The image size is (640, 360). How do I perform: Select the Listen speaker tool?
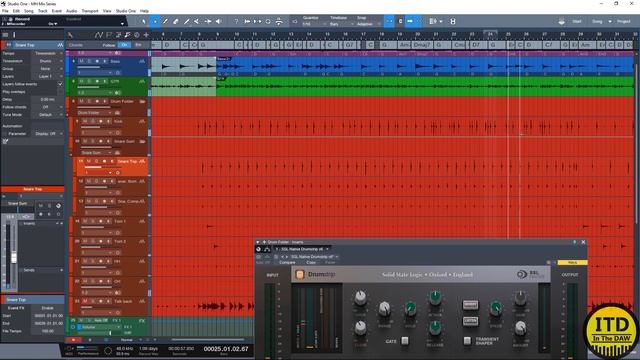click(218, 21)
